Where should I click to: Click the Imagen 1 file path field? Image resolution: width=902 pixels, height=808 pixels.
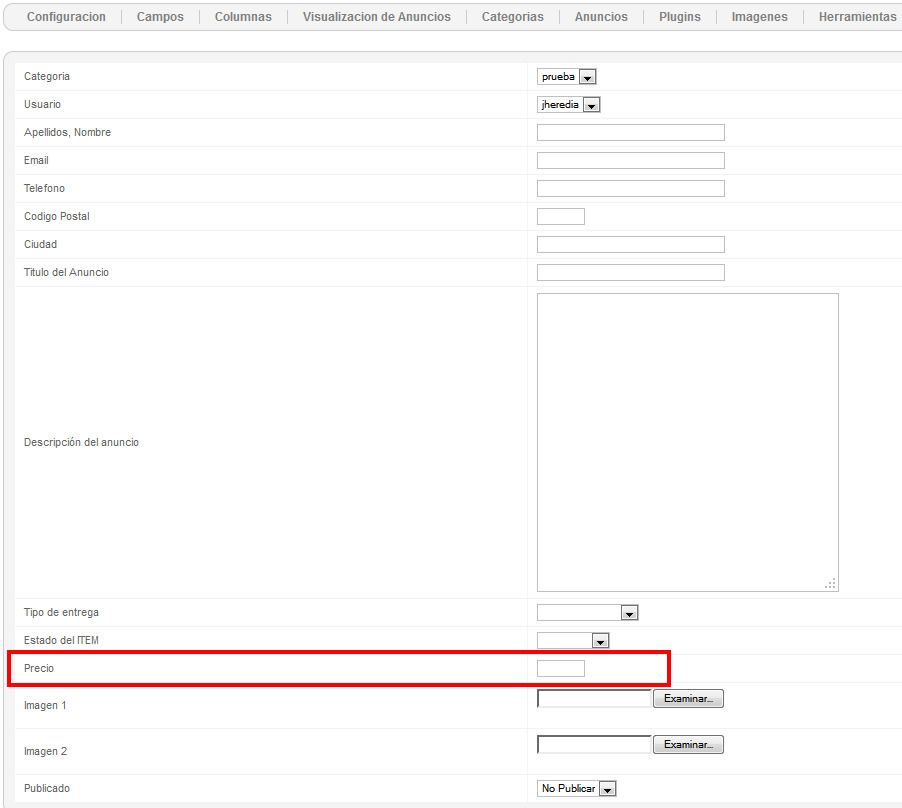pyautogui.click(x=594, y=699)
